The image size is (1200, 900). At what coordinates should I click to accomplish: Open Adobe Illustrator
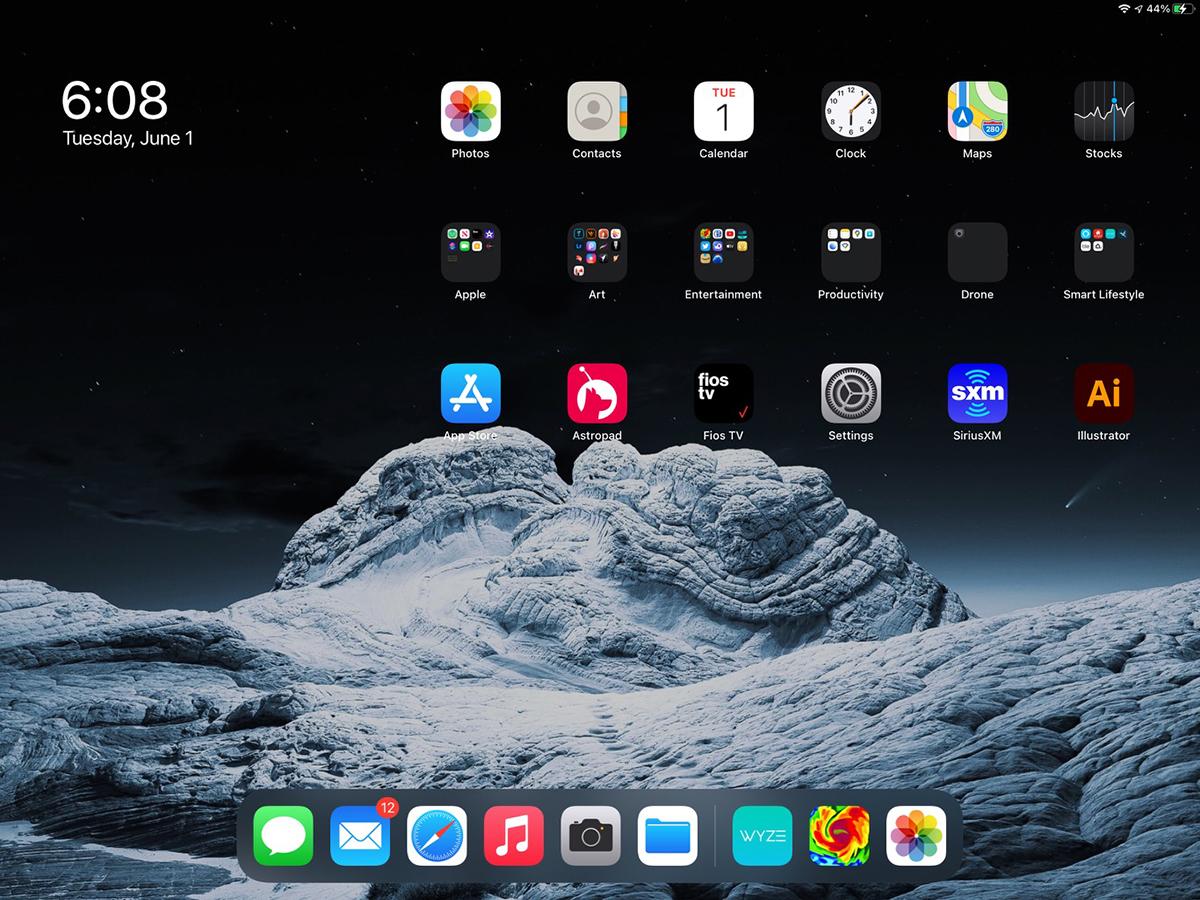click(x=1104, y=393)
